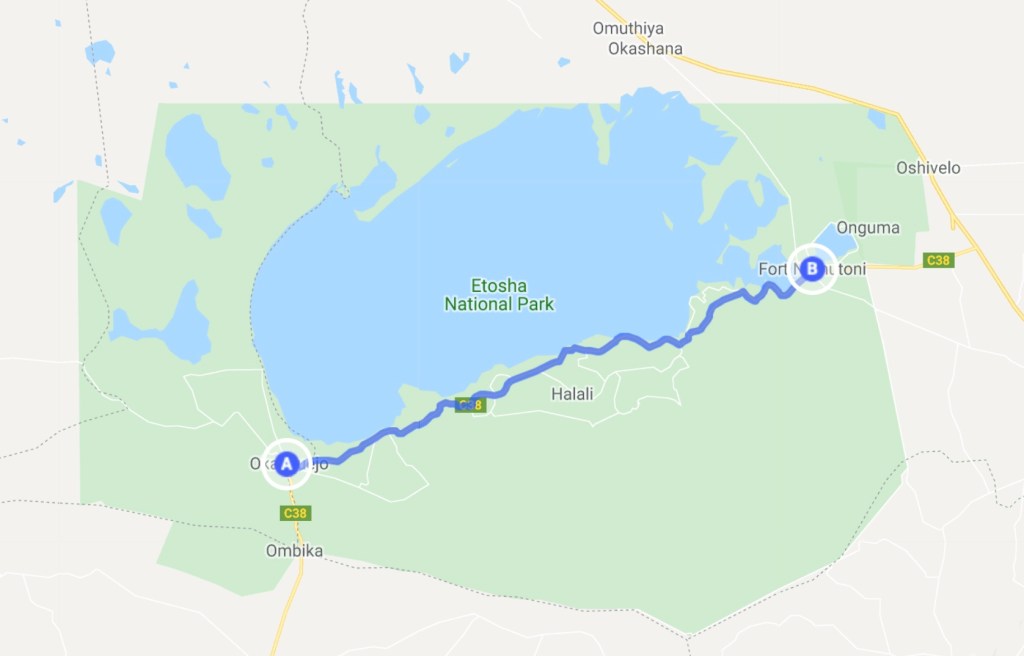Image resolution: width=1024 pixels, height=656 pixels.
Task: Select the Okashana place label
Action: 645,49
